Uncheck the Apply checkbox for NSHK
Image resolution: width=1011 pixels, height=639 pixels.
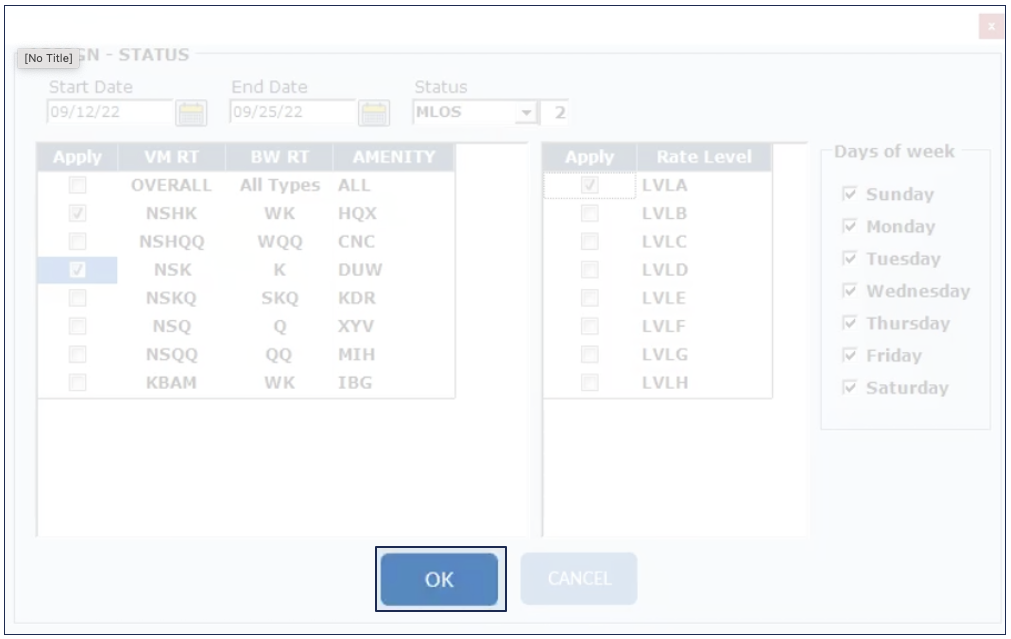click(77, 213)
